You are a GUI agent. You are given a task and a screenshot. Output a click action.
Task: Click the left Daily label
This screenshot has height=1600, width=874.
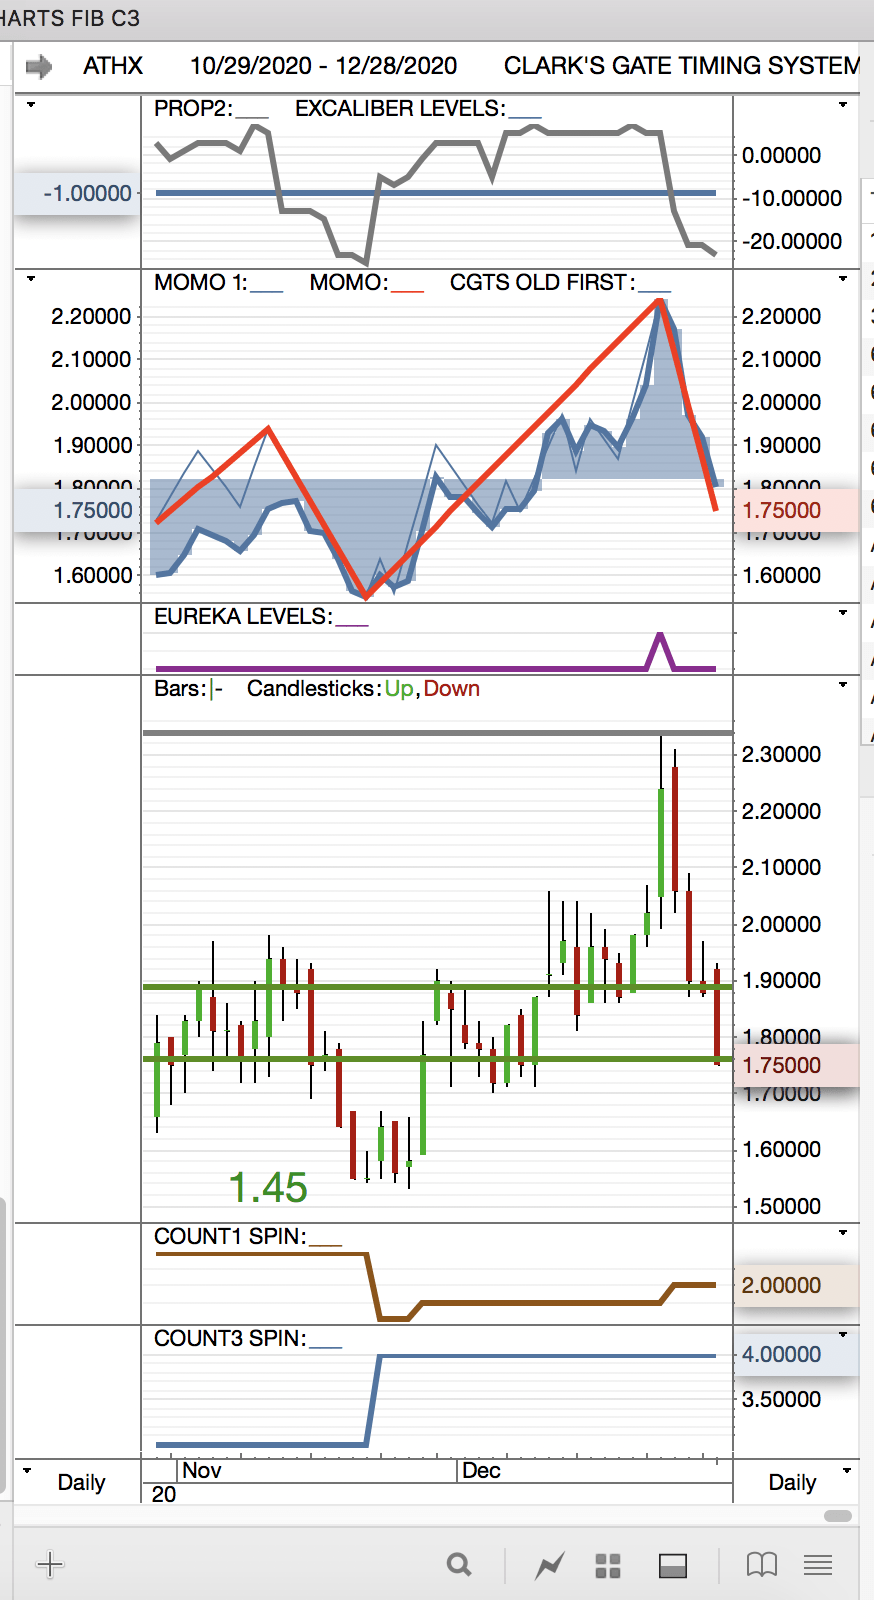(x=82, y=1482)
